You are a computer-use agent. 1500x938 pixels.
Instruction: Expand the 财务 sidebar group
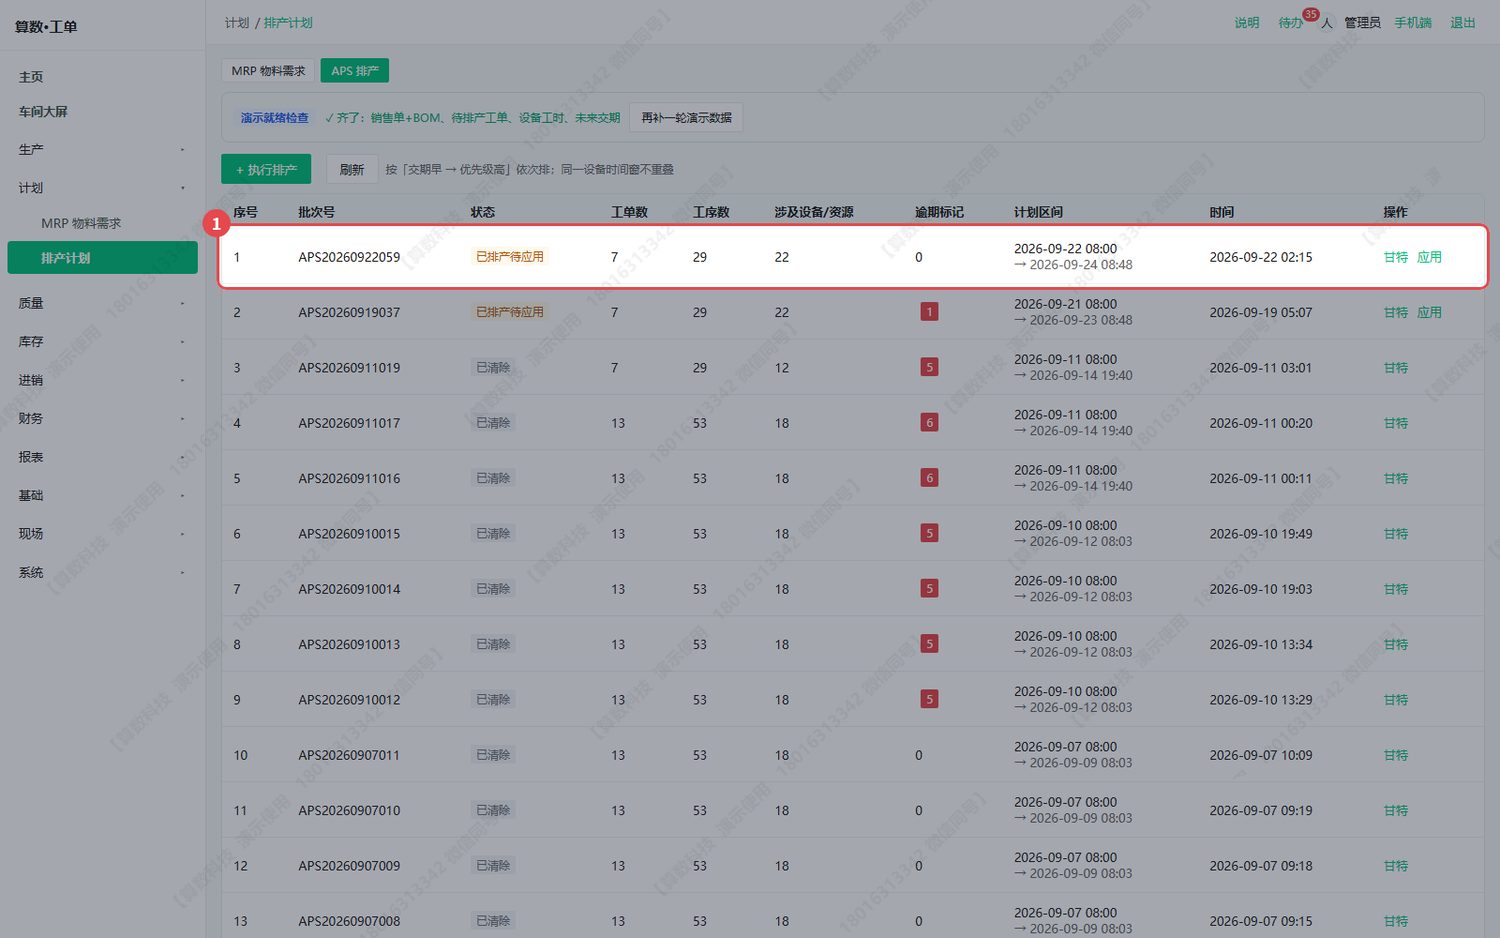102,419
